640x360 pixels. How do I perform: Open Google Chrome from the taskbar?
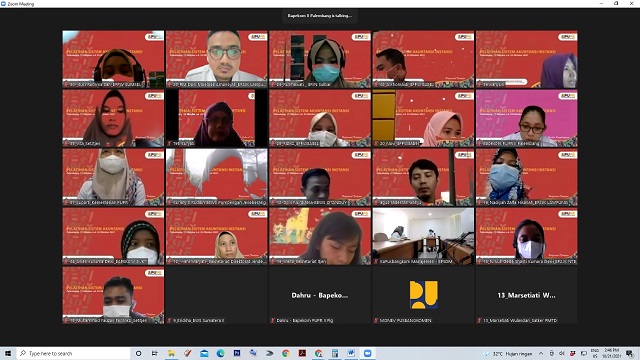point(286,353)
